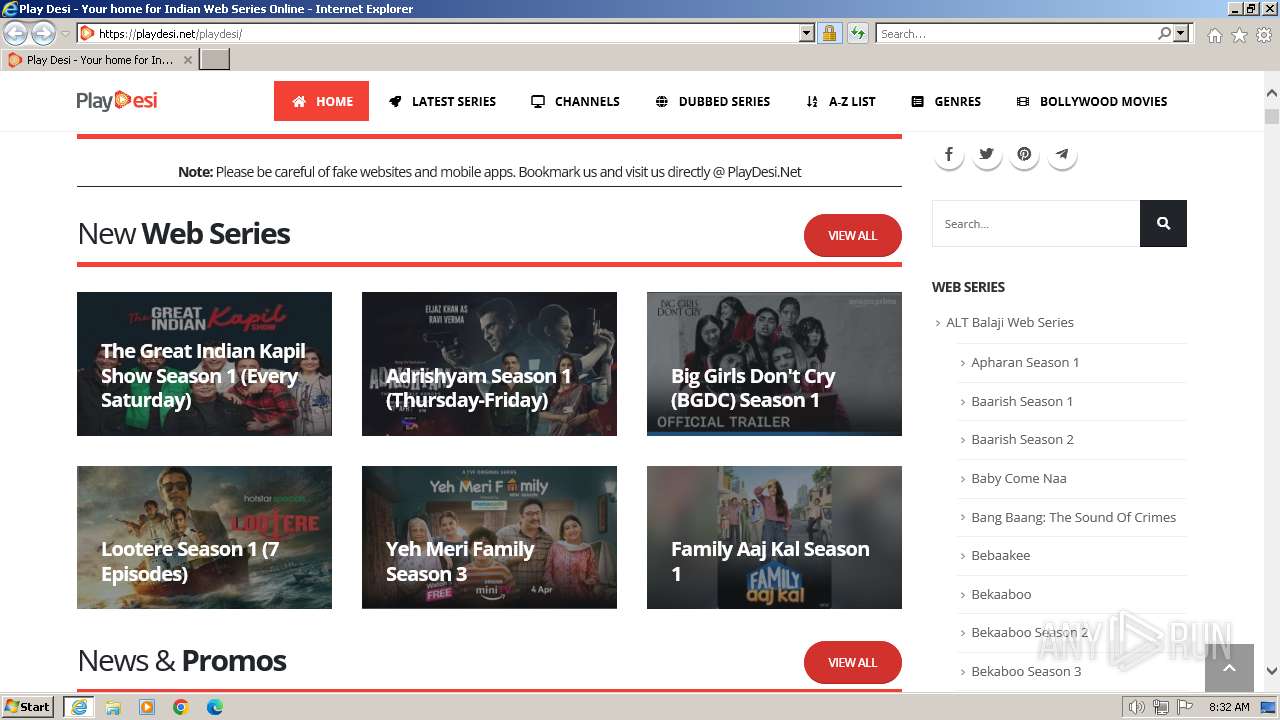1280x720 pixels.
Task: Open the GENRES menu
Action: click(x=946, y=101)
